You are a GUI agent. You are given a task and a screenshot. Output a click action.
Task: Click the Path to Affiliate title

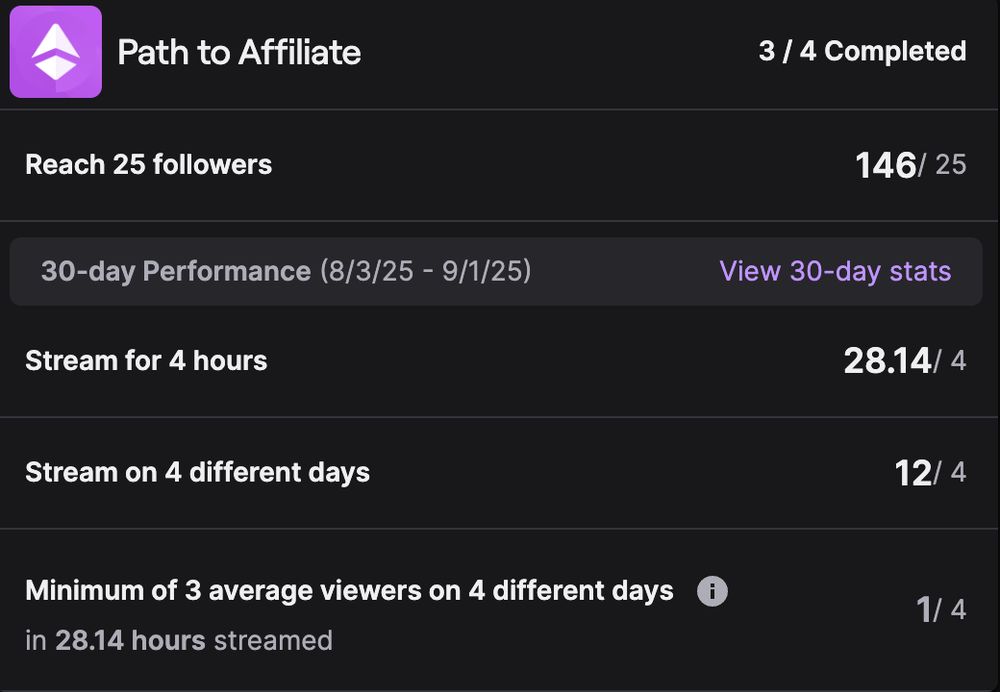(x=239, y=52)
